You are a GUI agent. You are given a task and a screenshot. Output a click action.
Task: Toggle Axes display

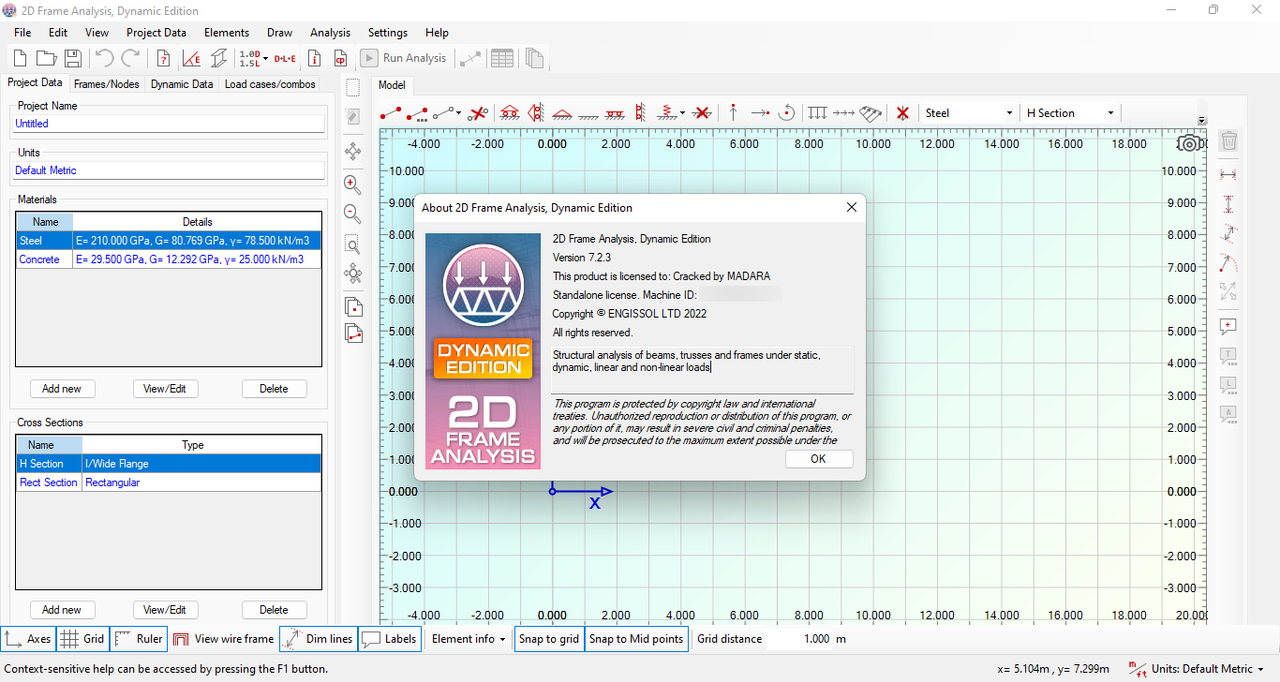tap(28, 639)
